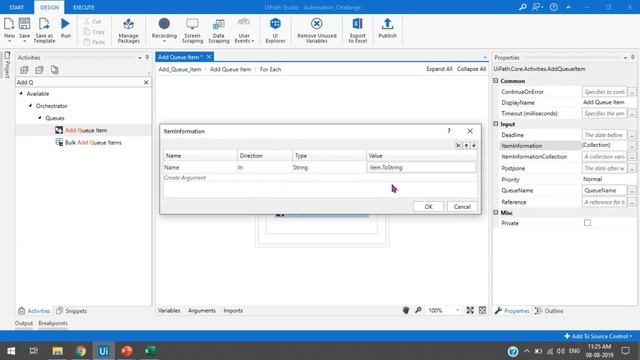This screenshot has width=640, height=360.
Task: Click fit to screen icon
Action: tap(470, 310)
